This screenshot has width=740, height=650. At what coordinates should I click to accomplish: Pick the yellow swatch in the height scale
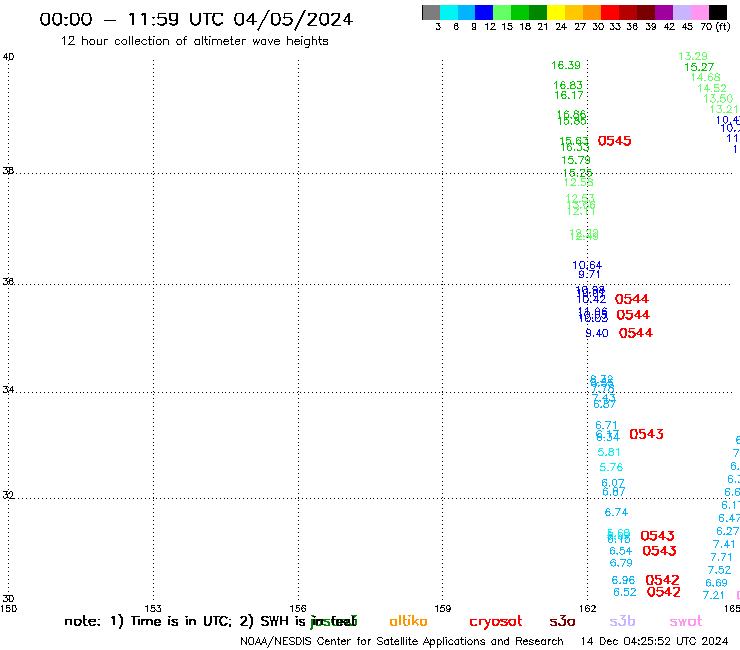[x=555, y=12]
